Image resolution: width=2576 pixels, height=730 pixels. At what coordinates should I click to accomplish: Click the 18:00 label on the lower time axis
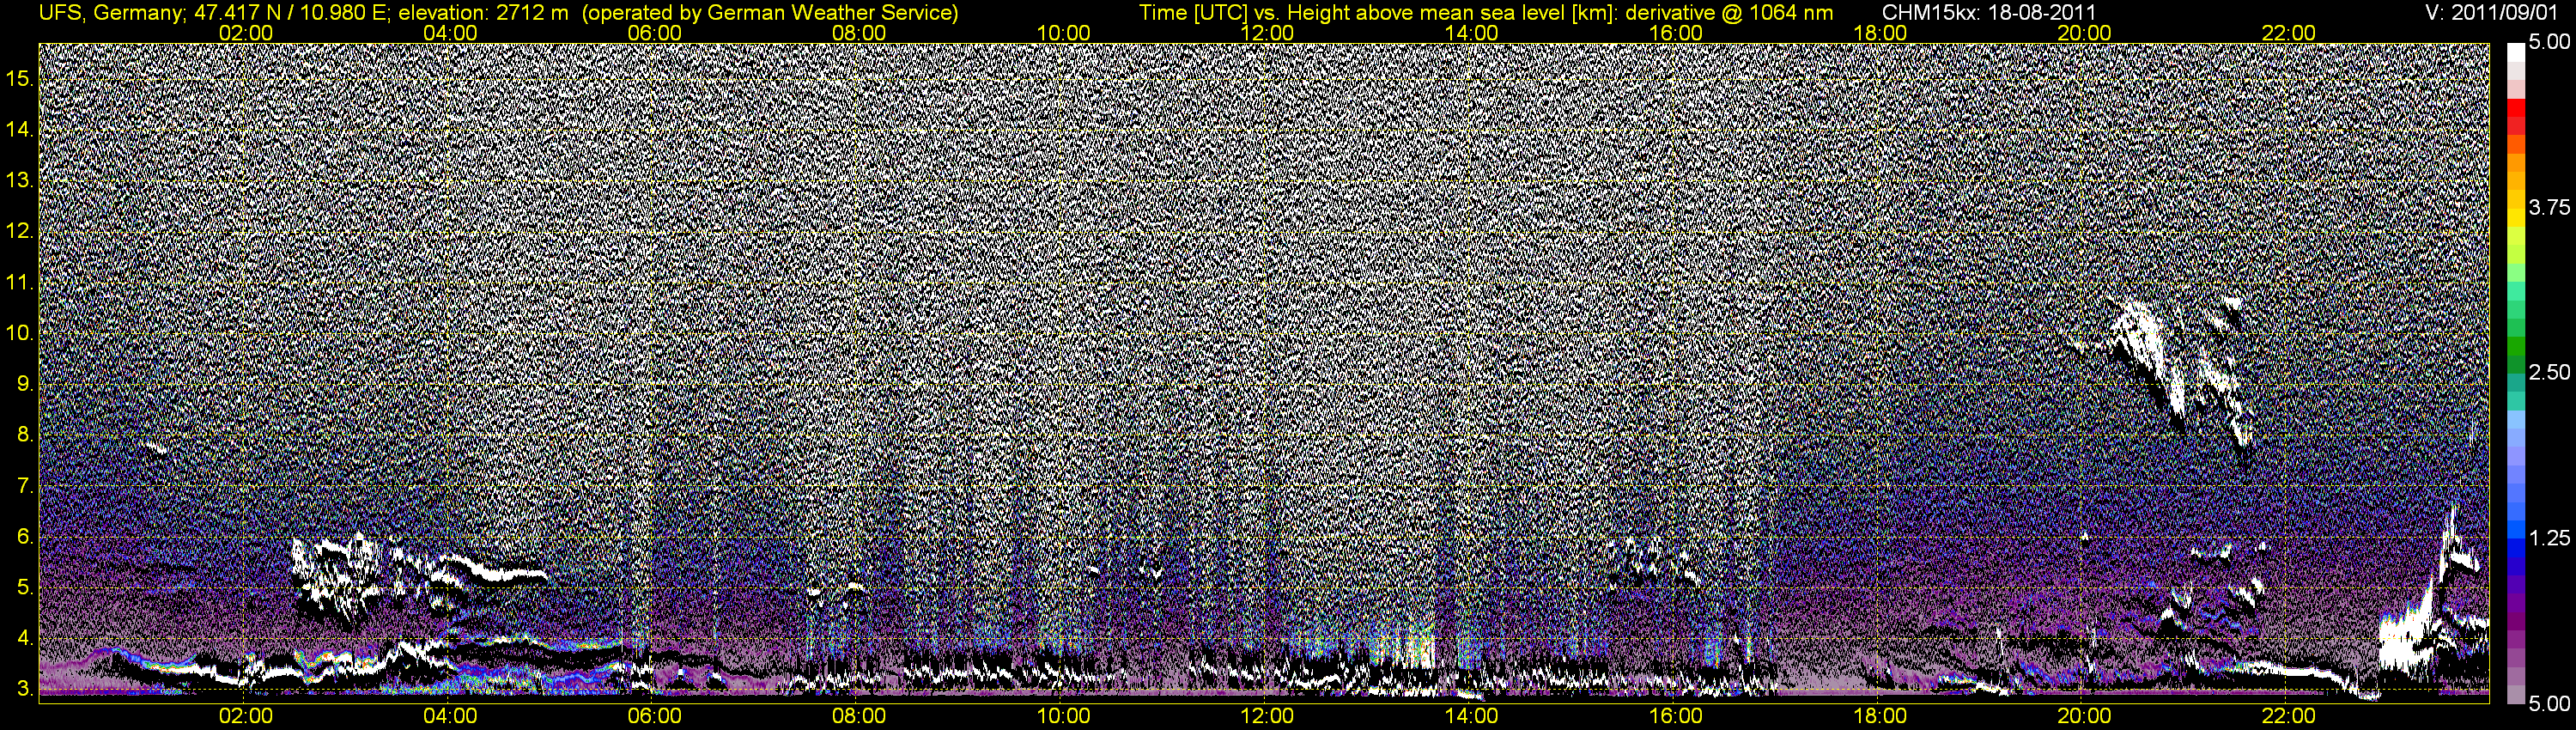click(x=1880, y=716)
